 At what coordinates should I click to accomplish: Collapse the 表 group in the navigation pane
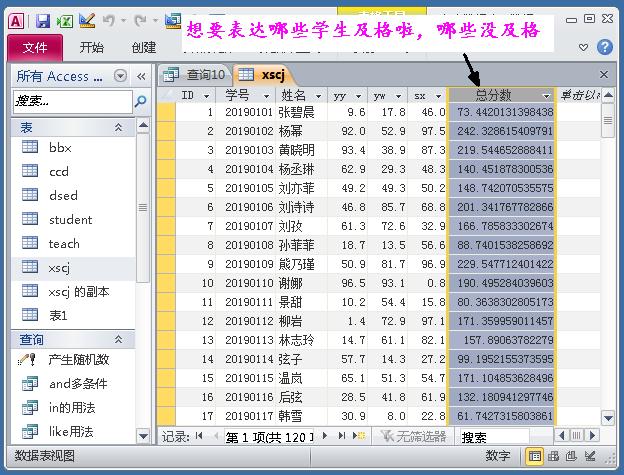tap(118, 127)
